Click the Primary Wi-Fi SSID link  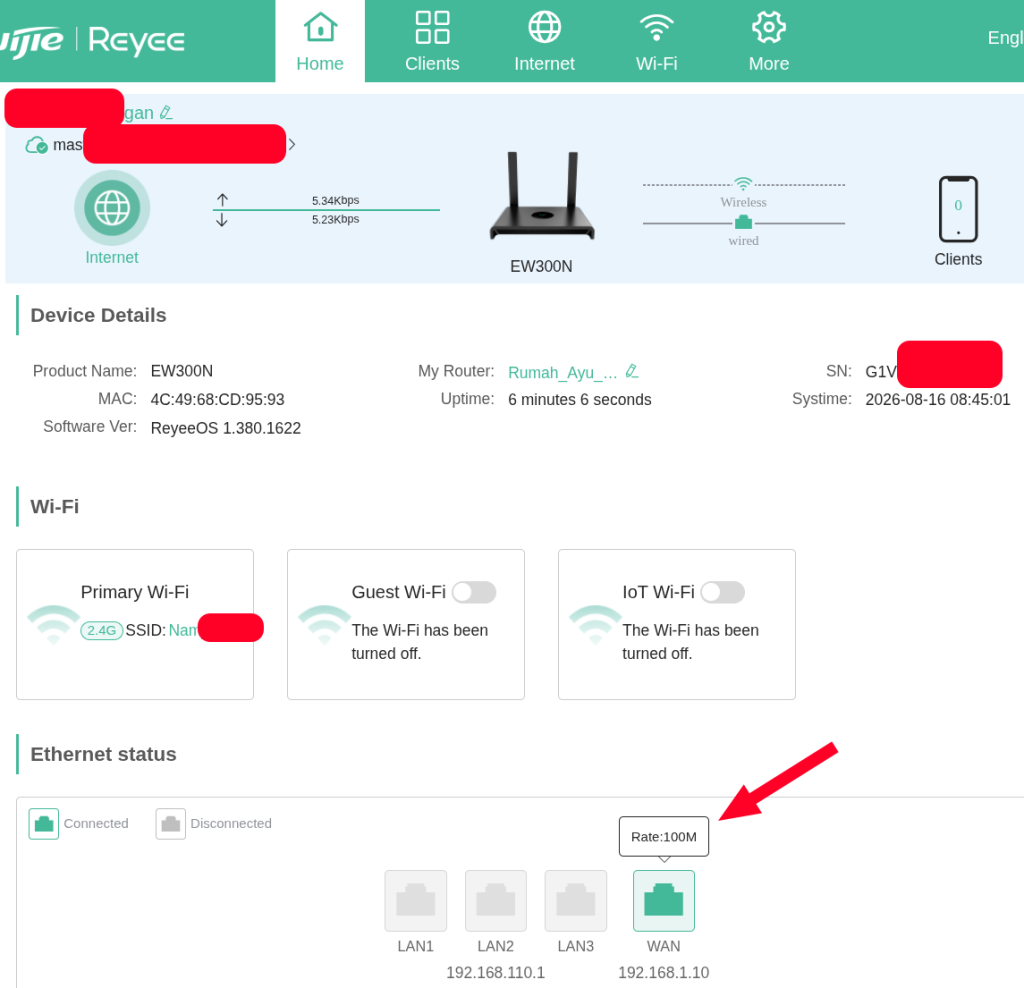[183, 630]
